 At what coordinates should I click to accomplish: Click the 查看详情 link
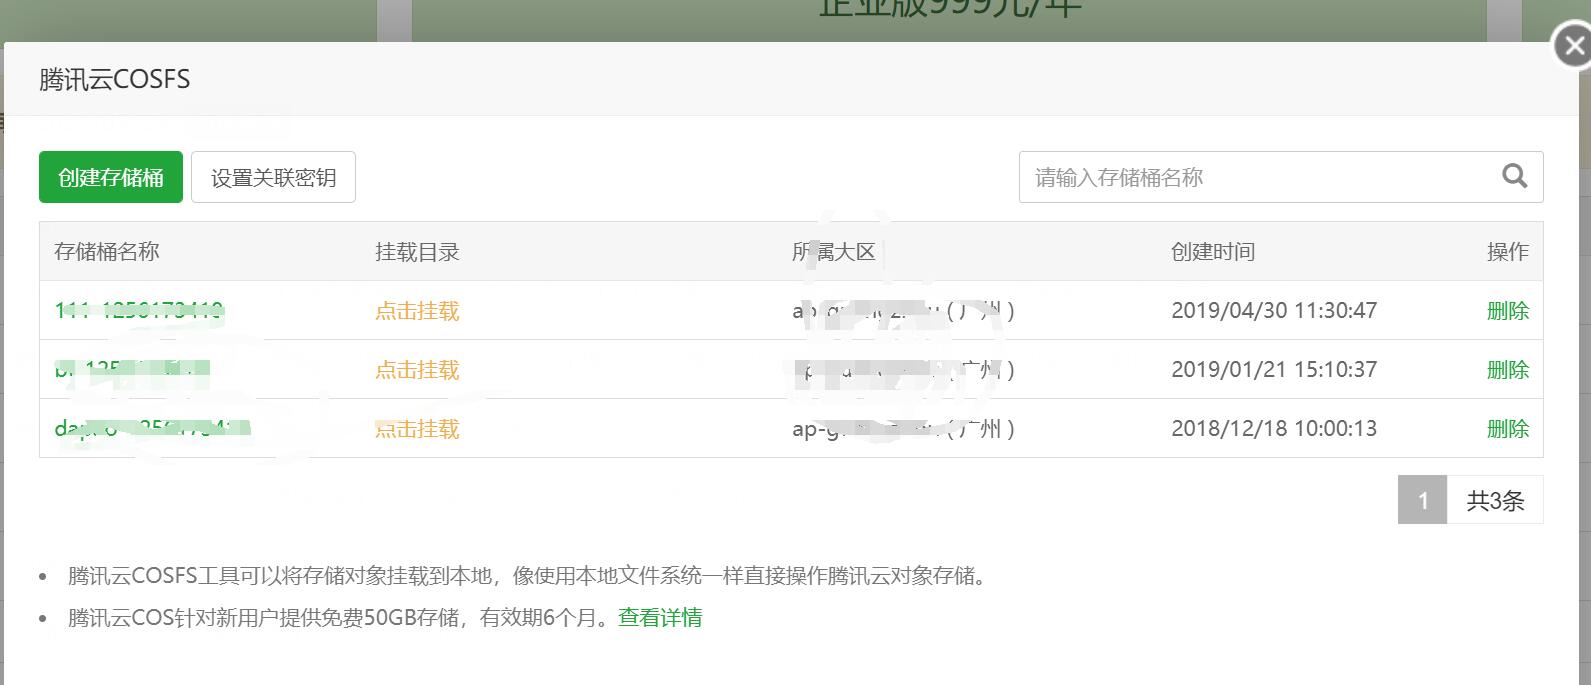pyautogui.click(x=660, y=618)
